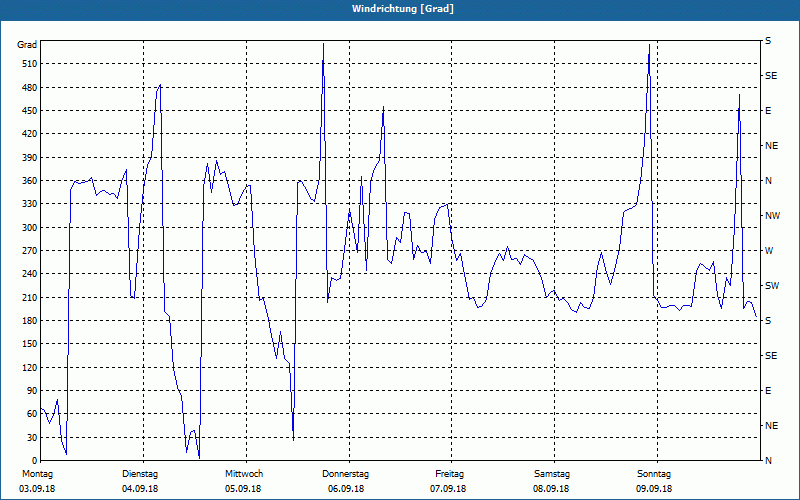Screen dimensions: 800x500
Task: Select the date 08.09.18
Action: 551,489
